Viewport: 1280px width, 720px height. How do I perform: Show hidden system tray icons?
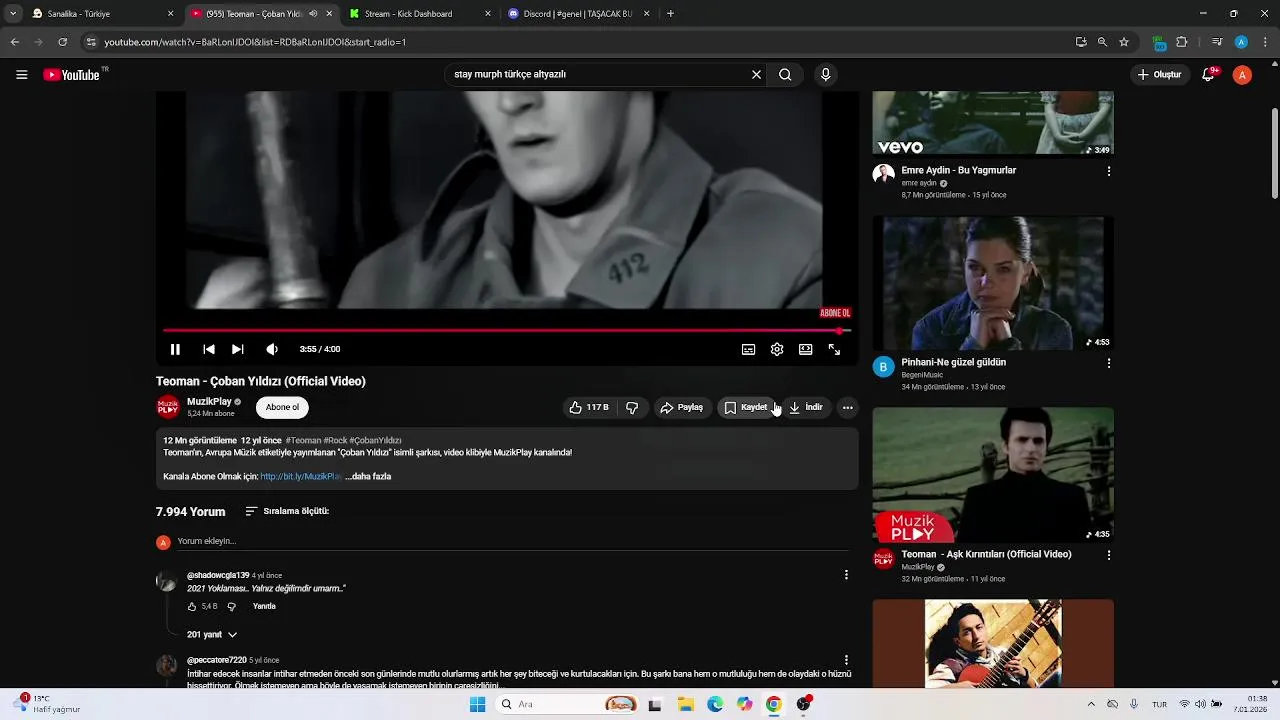tap(1091, 704)
